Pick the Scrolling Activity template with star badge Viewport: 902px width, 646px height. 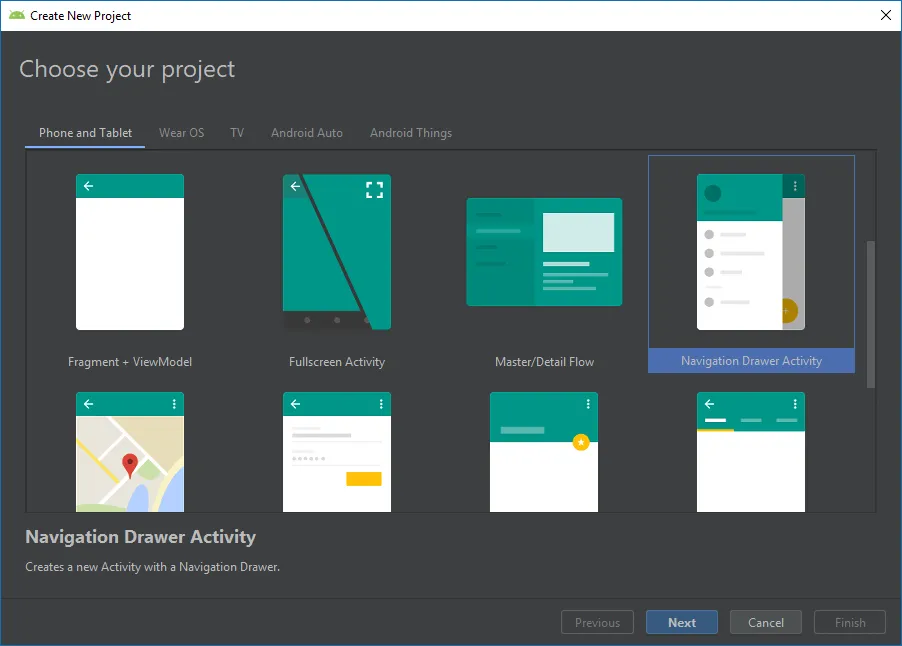click(x=544, y=452)
